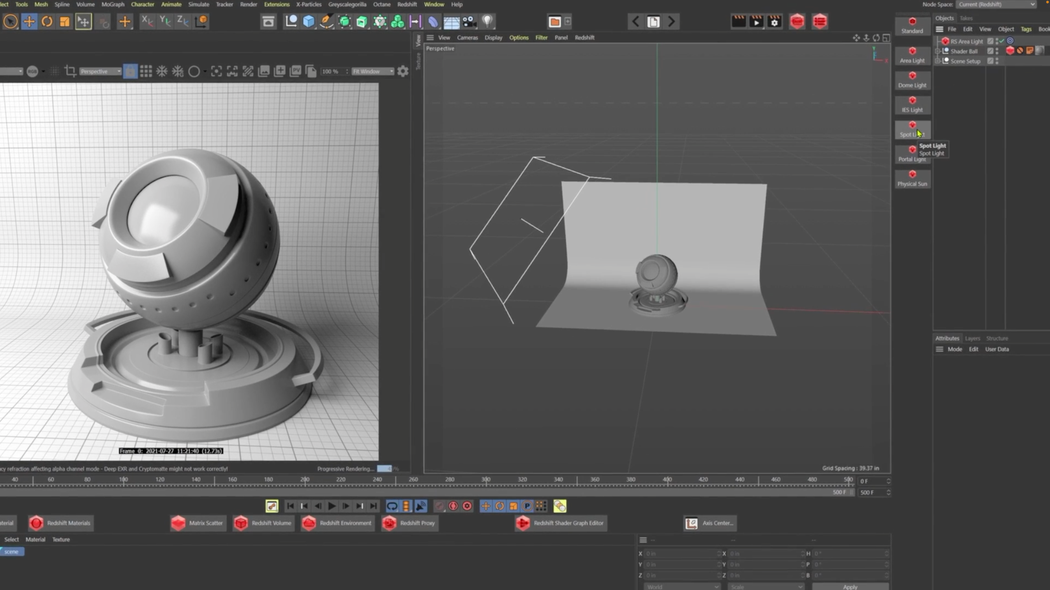Image resolution: width=1050 pixels, height=590 pixels.
Task: Toggle the green enable checkmark on RS Area Light
Action: pos(1002,41)
